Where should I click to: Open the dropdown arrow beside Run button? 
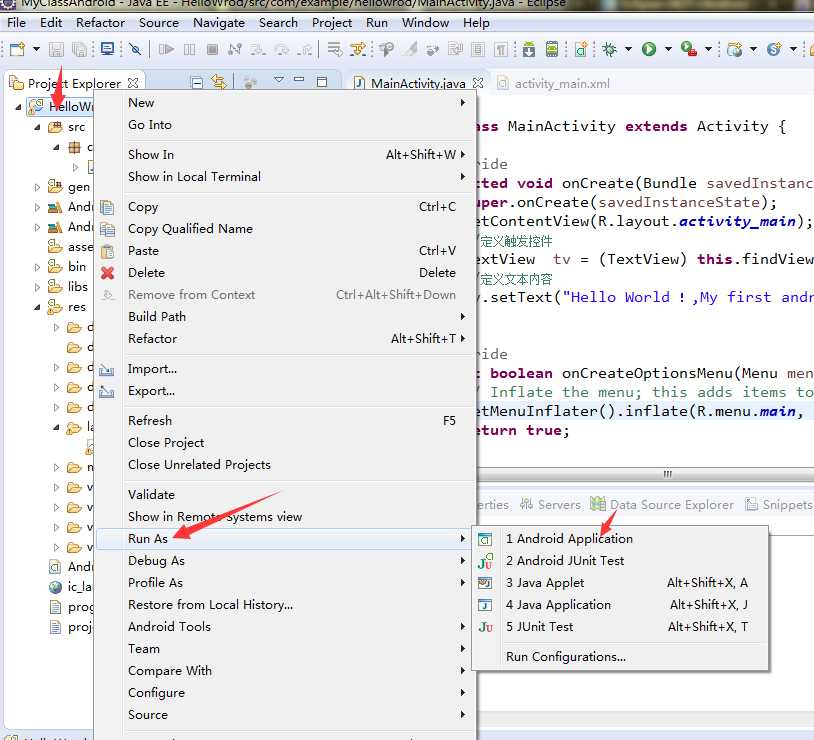pyautogui.click(x=668, y=49)
